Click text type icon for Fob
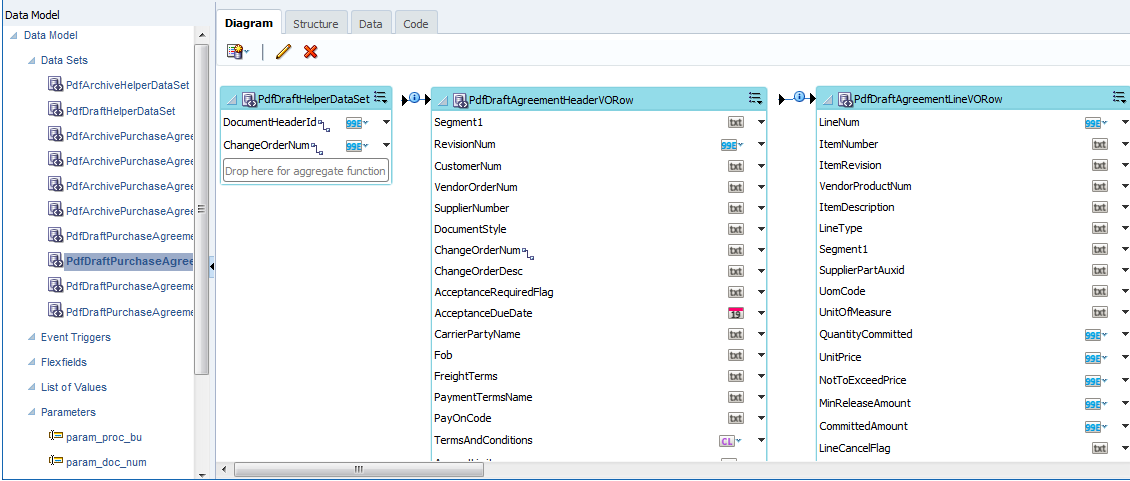 point(735,356)
